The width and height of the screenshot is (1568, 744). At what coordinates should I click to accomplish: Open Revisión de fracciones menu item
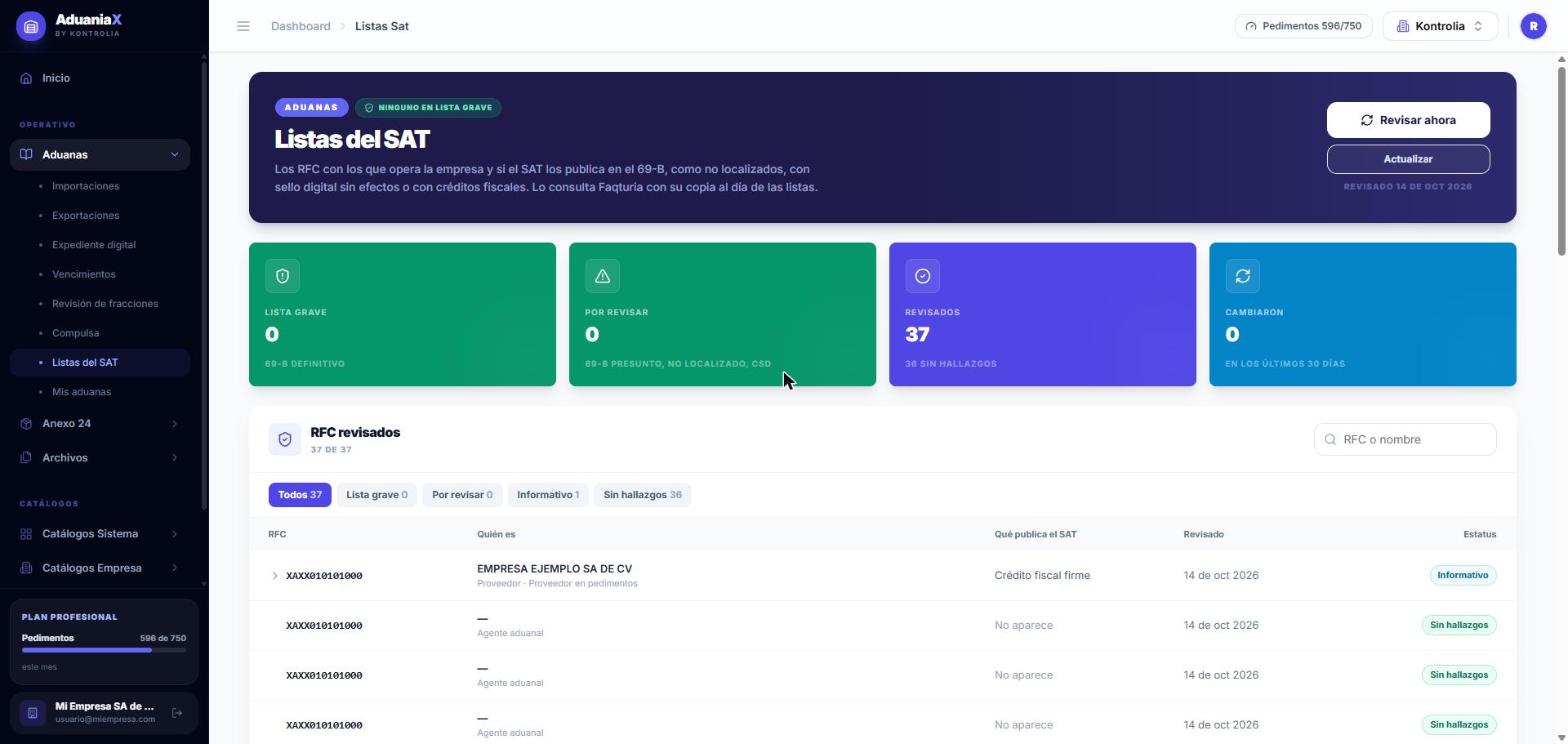tap(105, 304)
